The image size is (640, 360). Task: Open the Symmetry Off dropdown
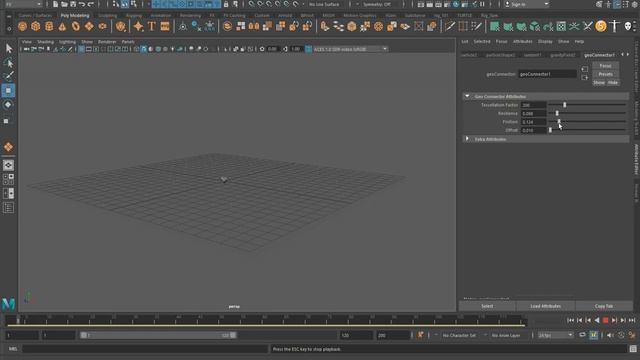tap(378, 4)
